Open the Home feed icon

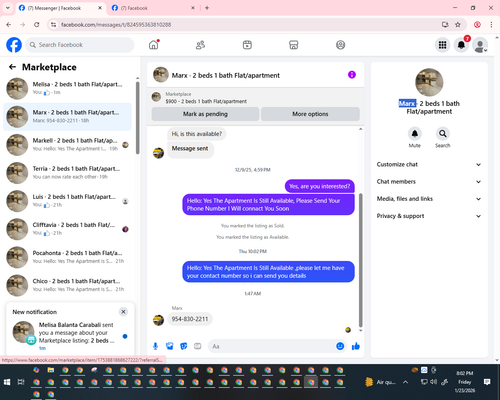point(154,45)
